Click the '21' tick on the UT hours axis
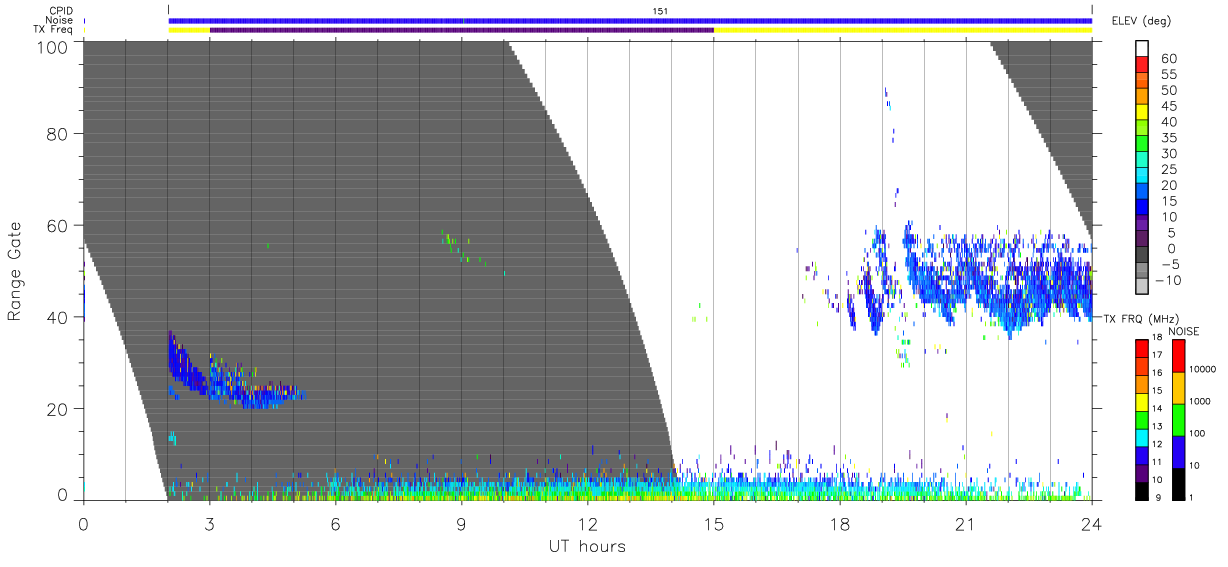Screen dimensions: 1228x567 966,523
